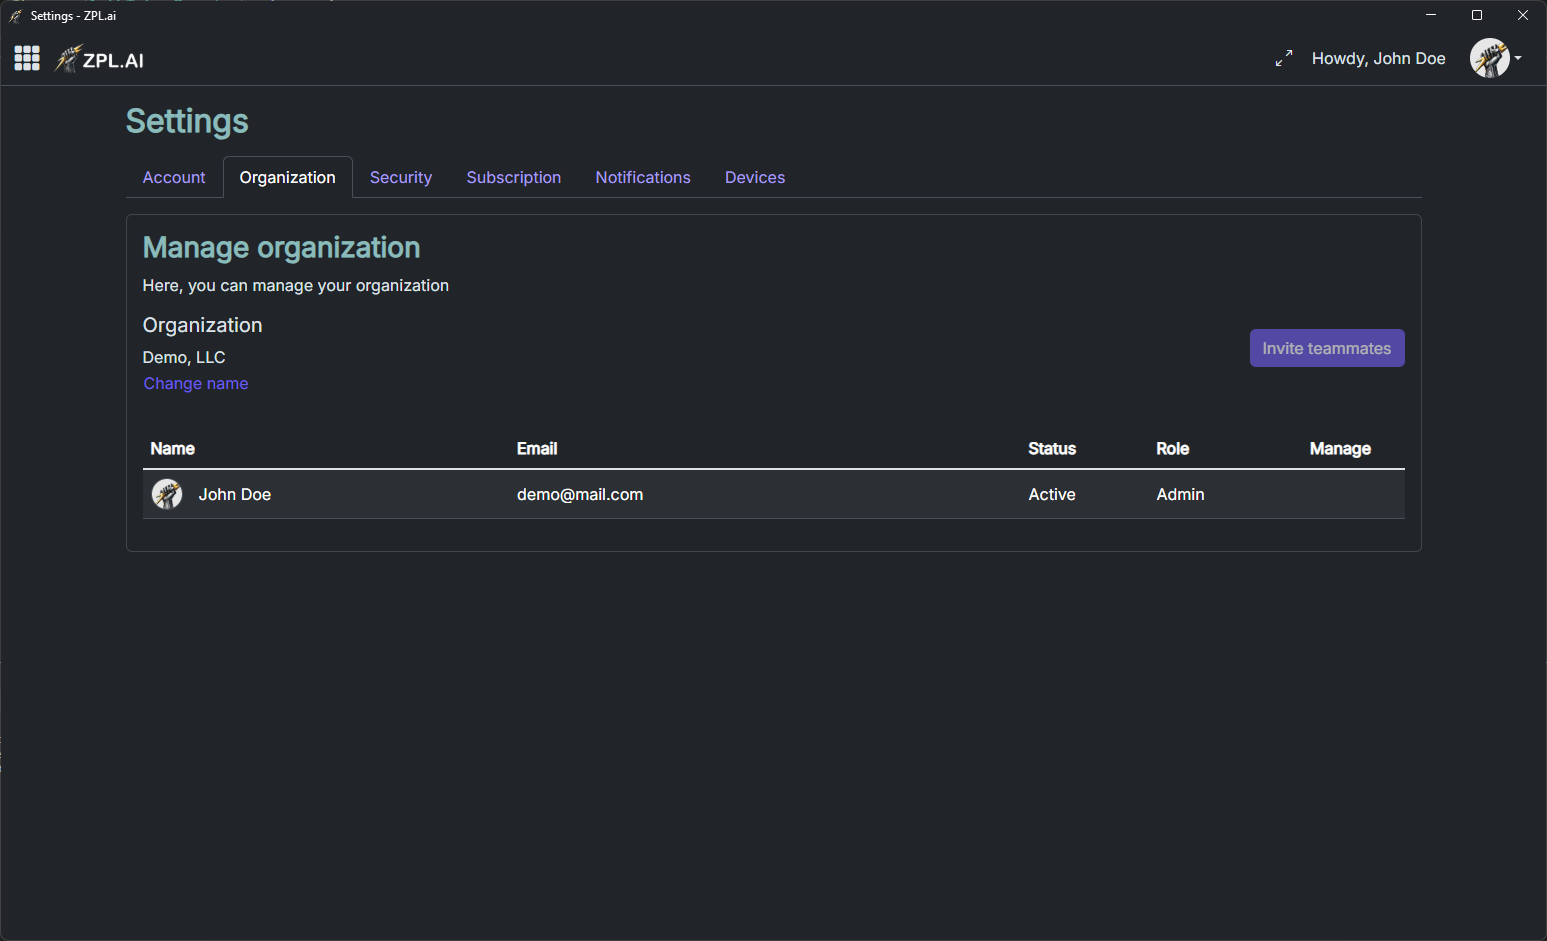Go to the Subscription tab

(x=513, y=178)
